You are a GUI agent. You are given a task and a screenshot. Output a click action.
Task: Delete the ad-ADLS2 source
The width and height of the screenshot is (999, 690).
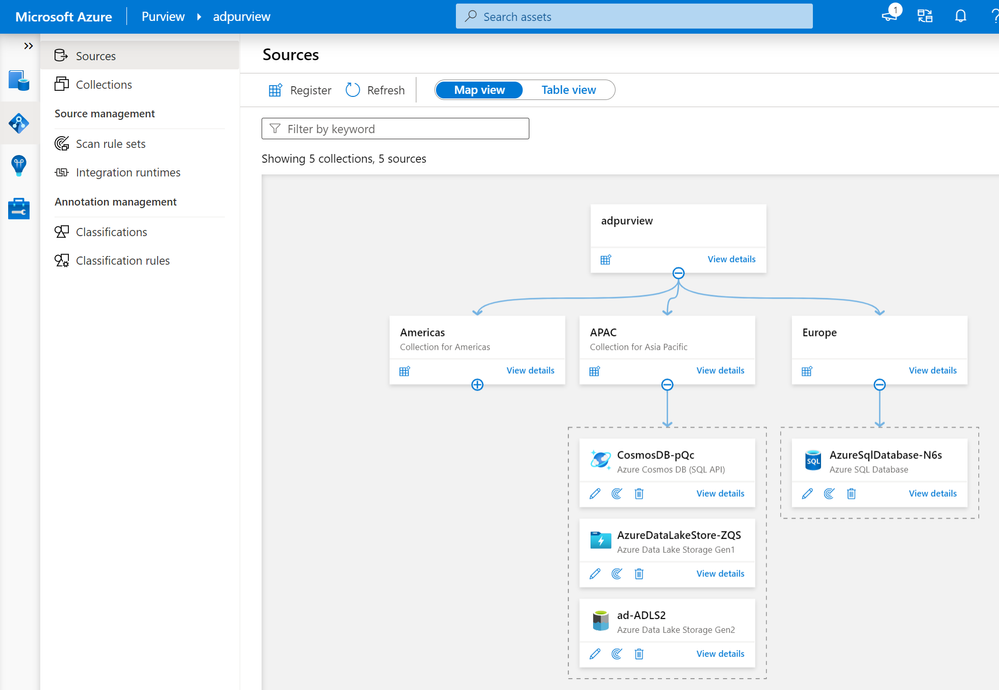(639, 654)
